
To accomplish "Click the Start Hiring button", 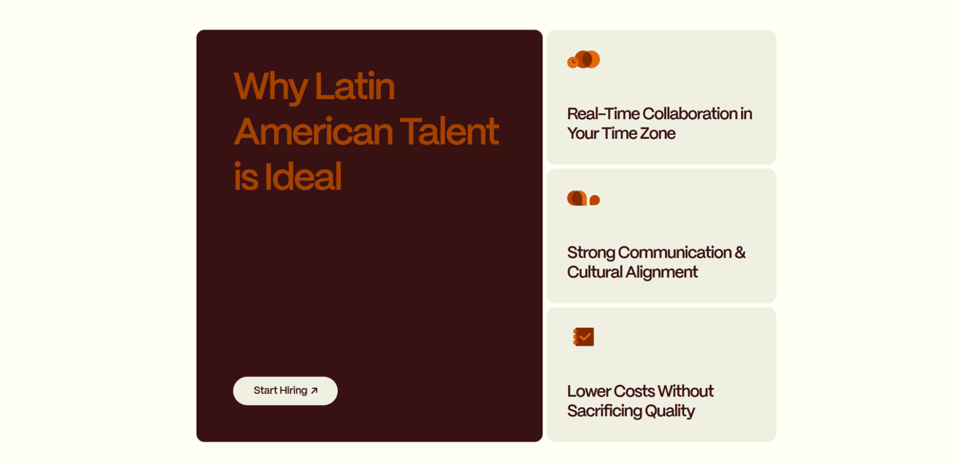I will pos(285,391).
